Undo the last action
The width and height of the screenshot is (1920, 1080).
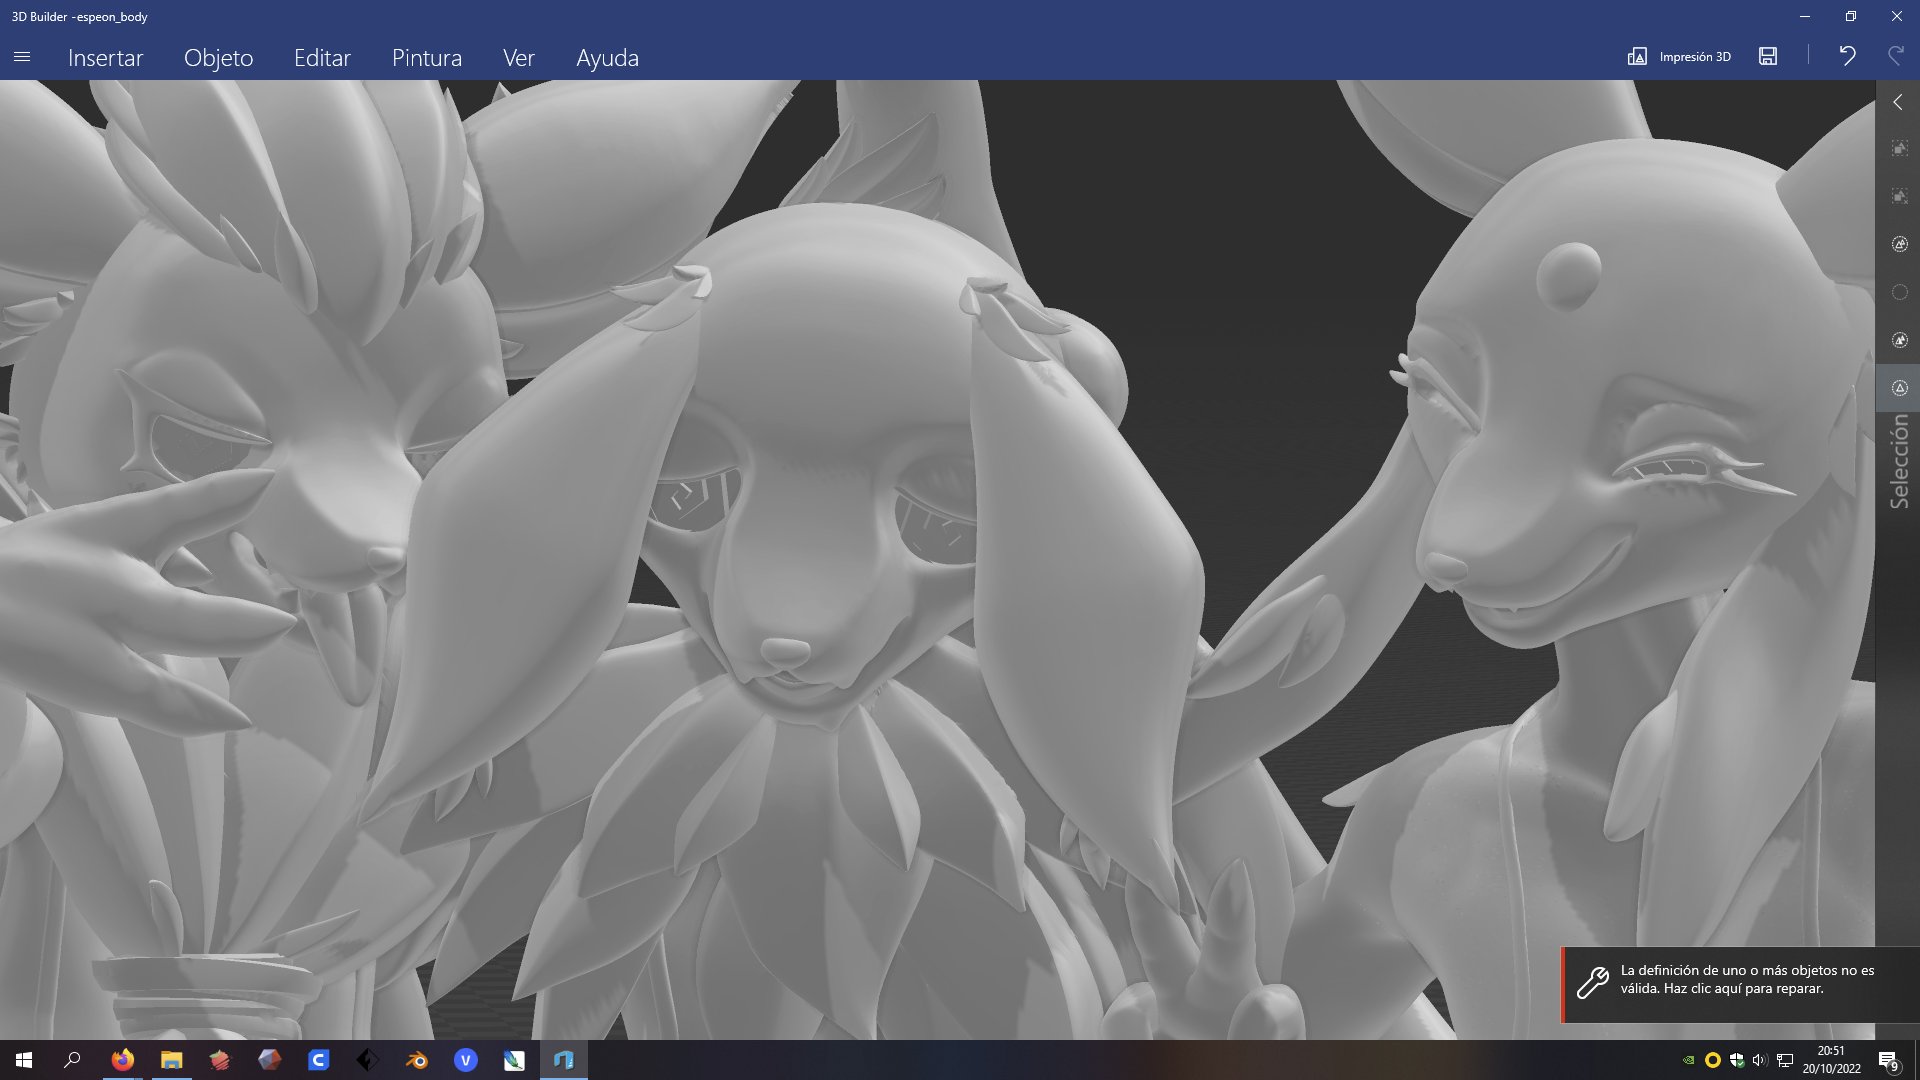[x=1847, y=57]
